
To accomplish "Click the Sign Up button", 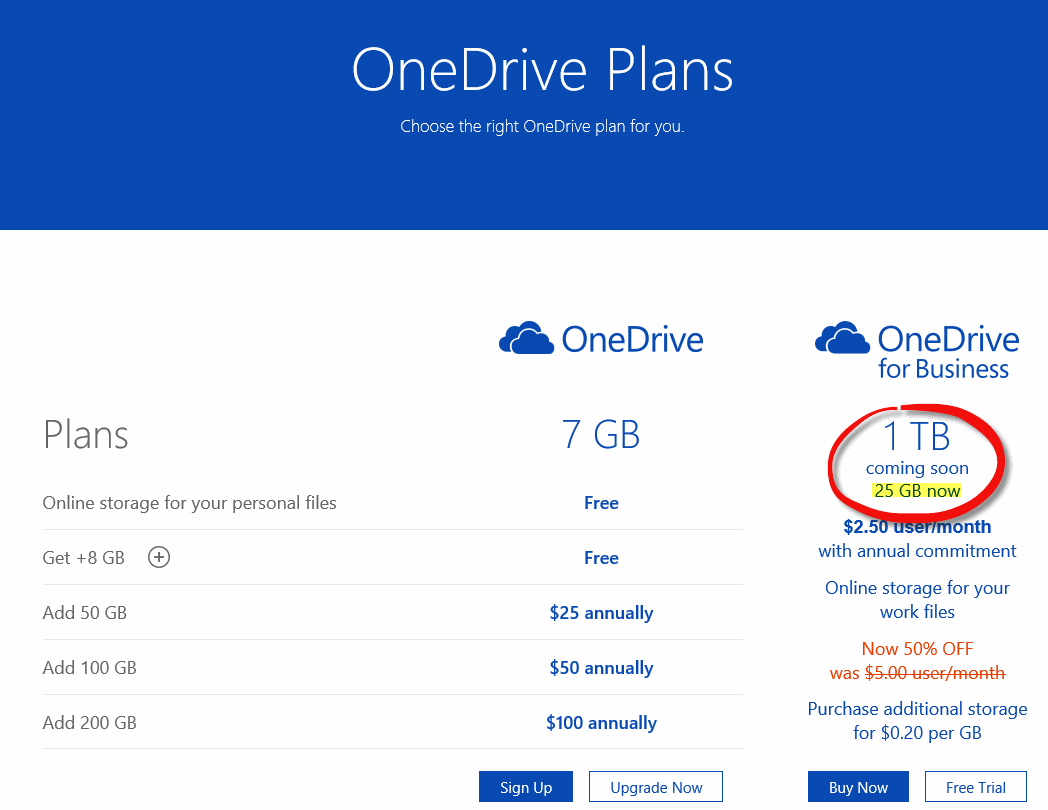I will point(525,787).
